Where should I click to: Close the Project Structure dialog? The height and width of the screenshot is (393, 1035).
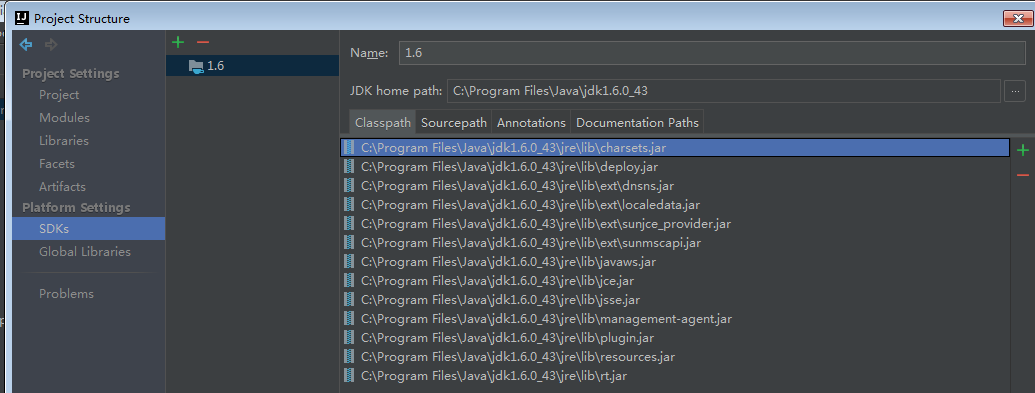[1017, 19]
